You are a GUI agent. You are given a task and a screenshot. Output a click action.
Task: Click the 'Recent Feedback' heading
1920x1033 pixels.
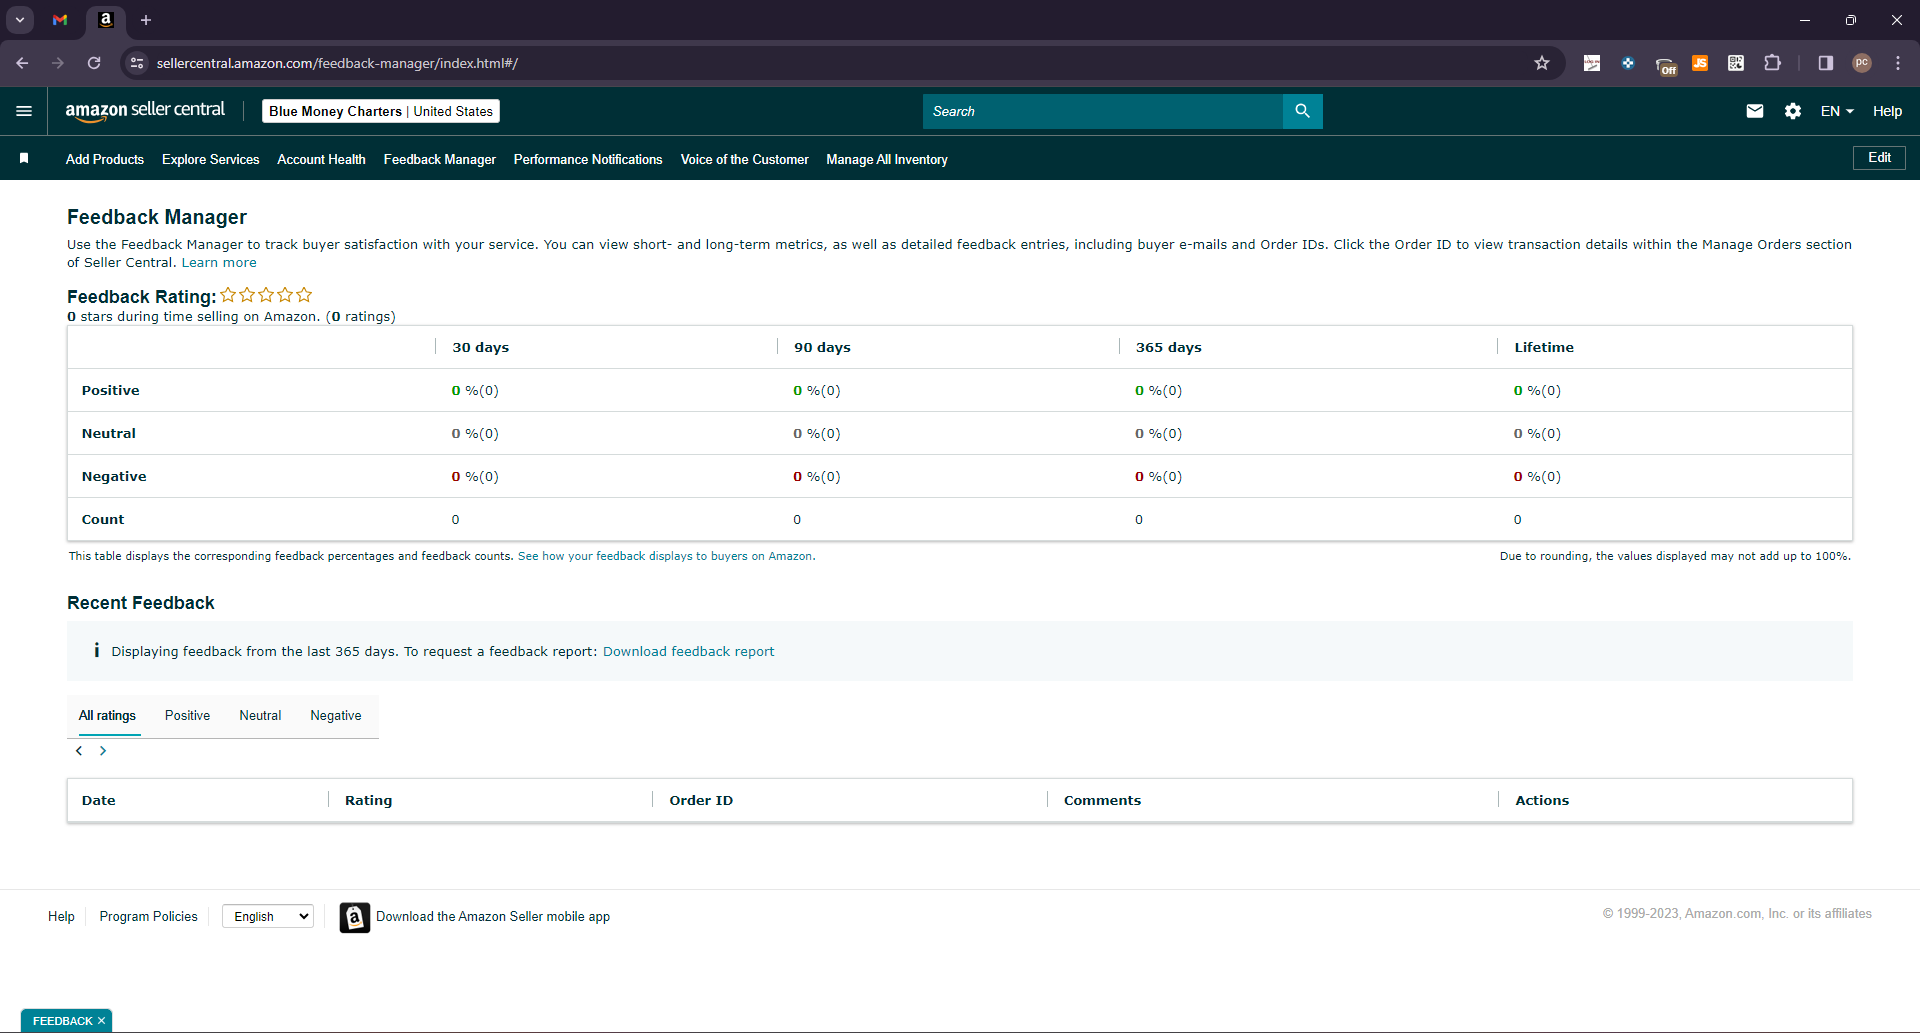click(x=141, y=603)
